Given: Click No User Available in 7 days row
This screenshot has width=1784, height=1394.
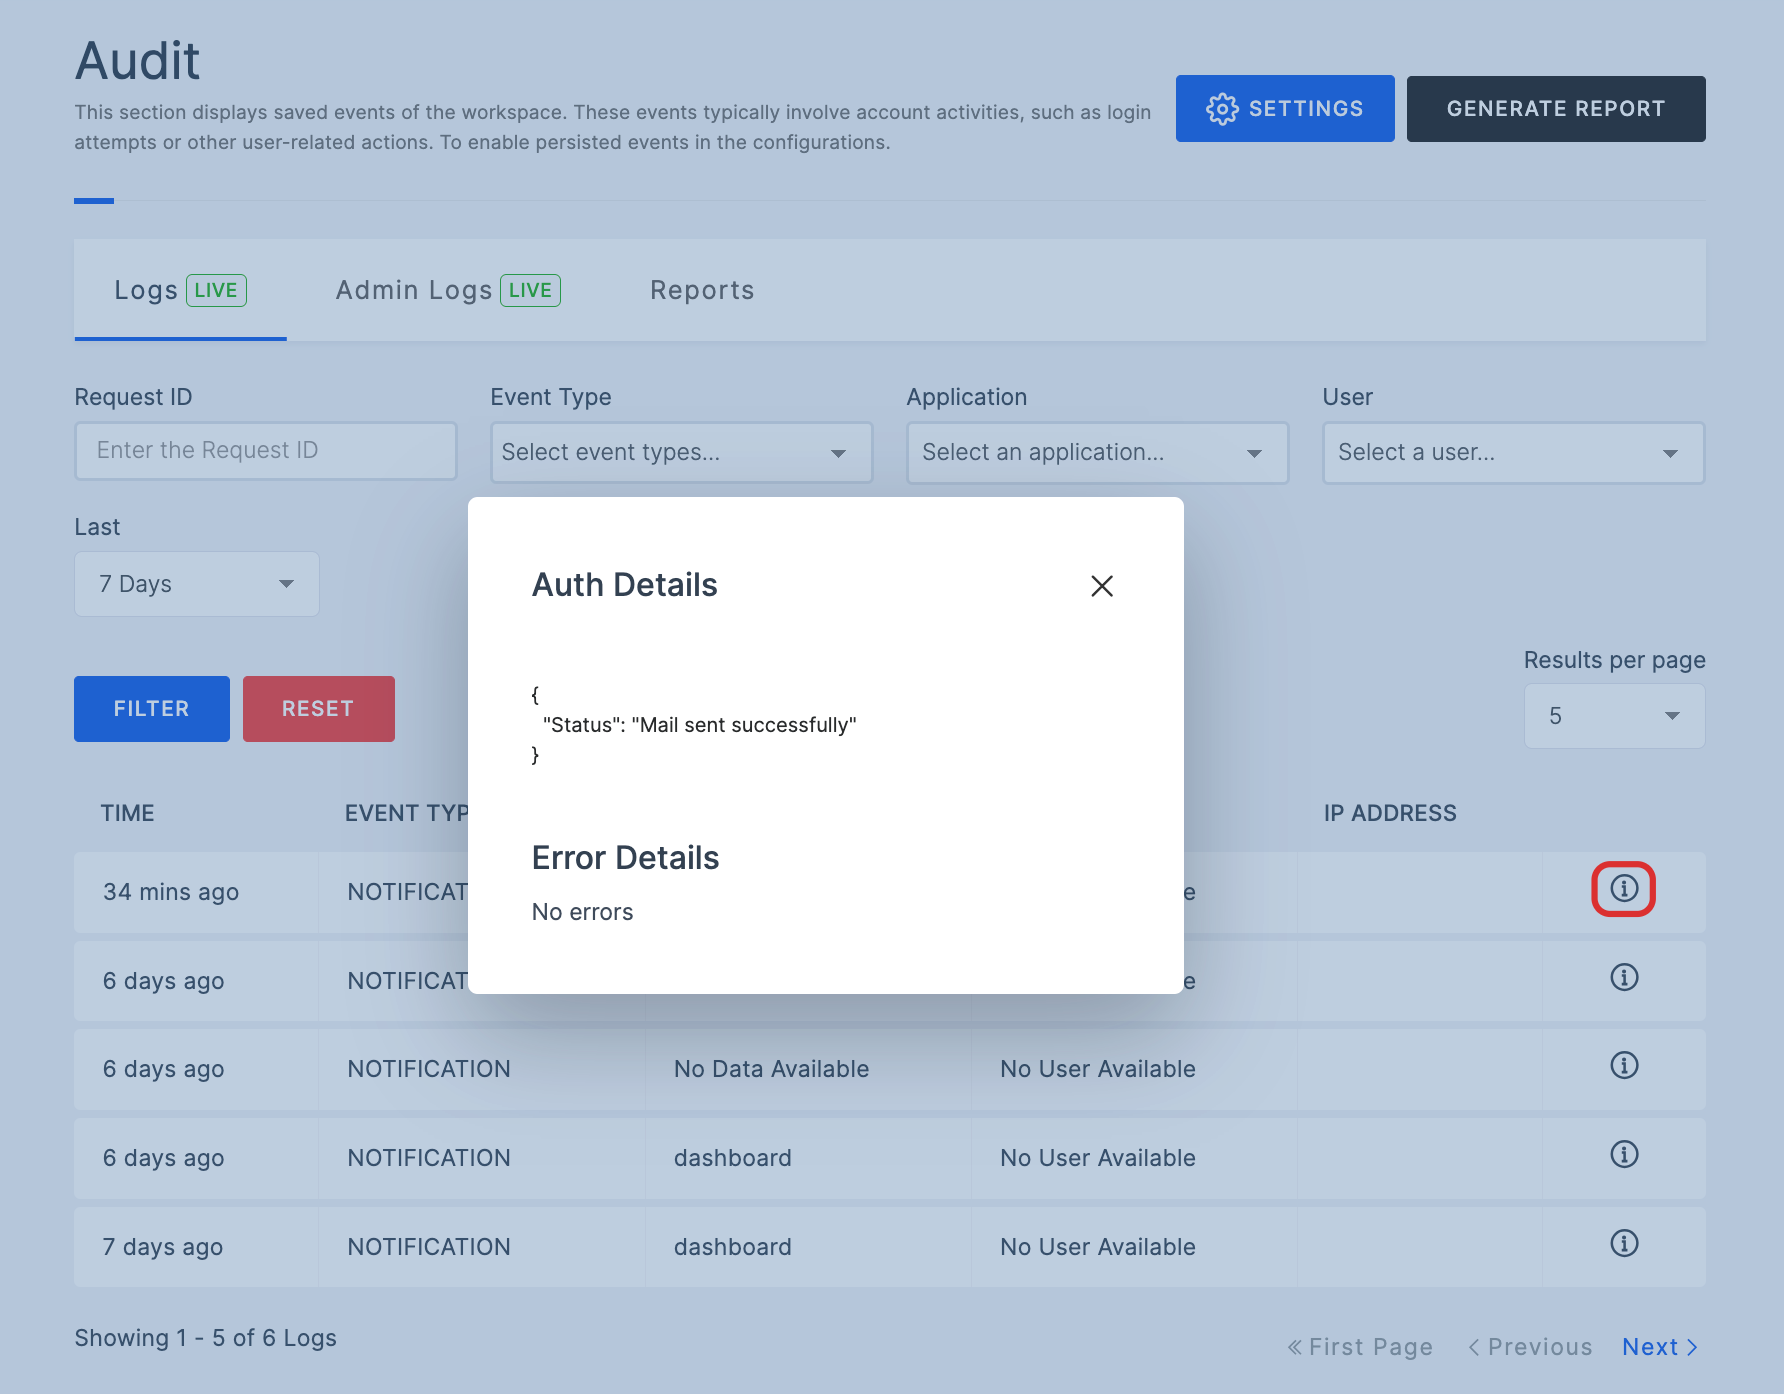Looking at the screenshot, I should tap(1098, 1247).
